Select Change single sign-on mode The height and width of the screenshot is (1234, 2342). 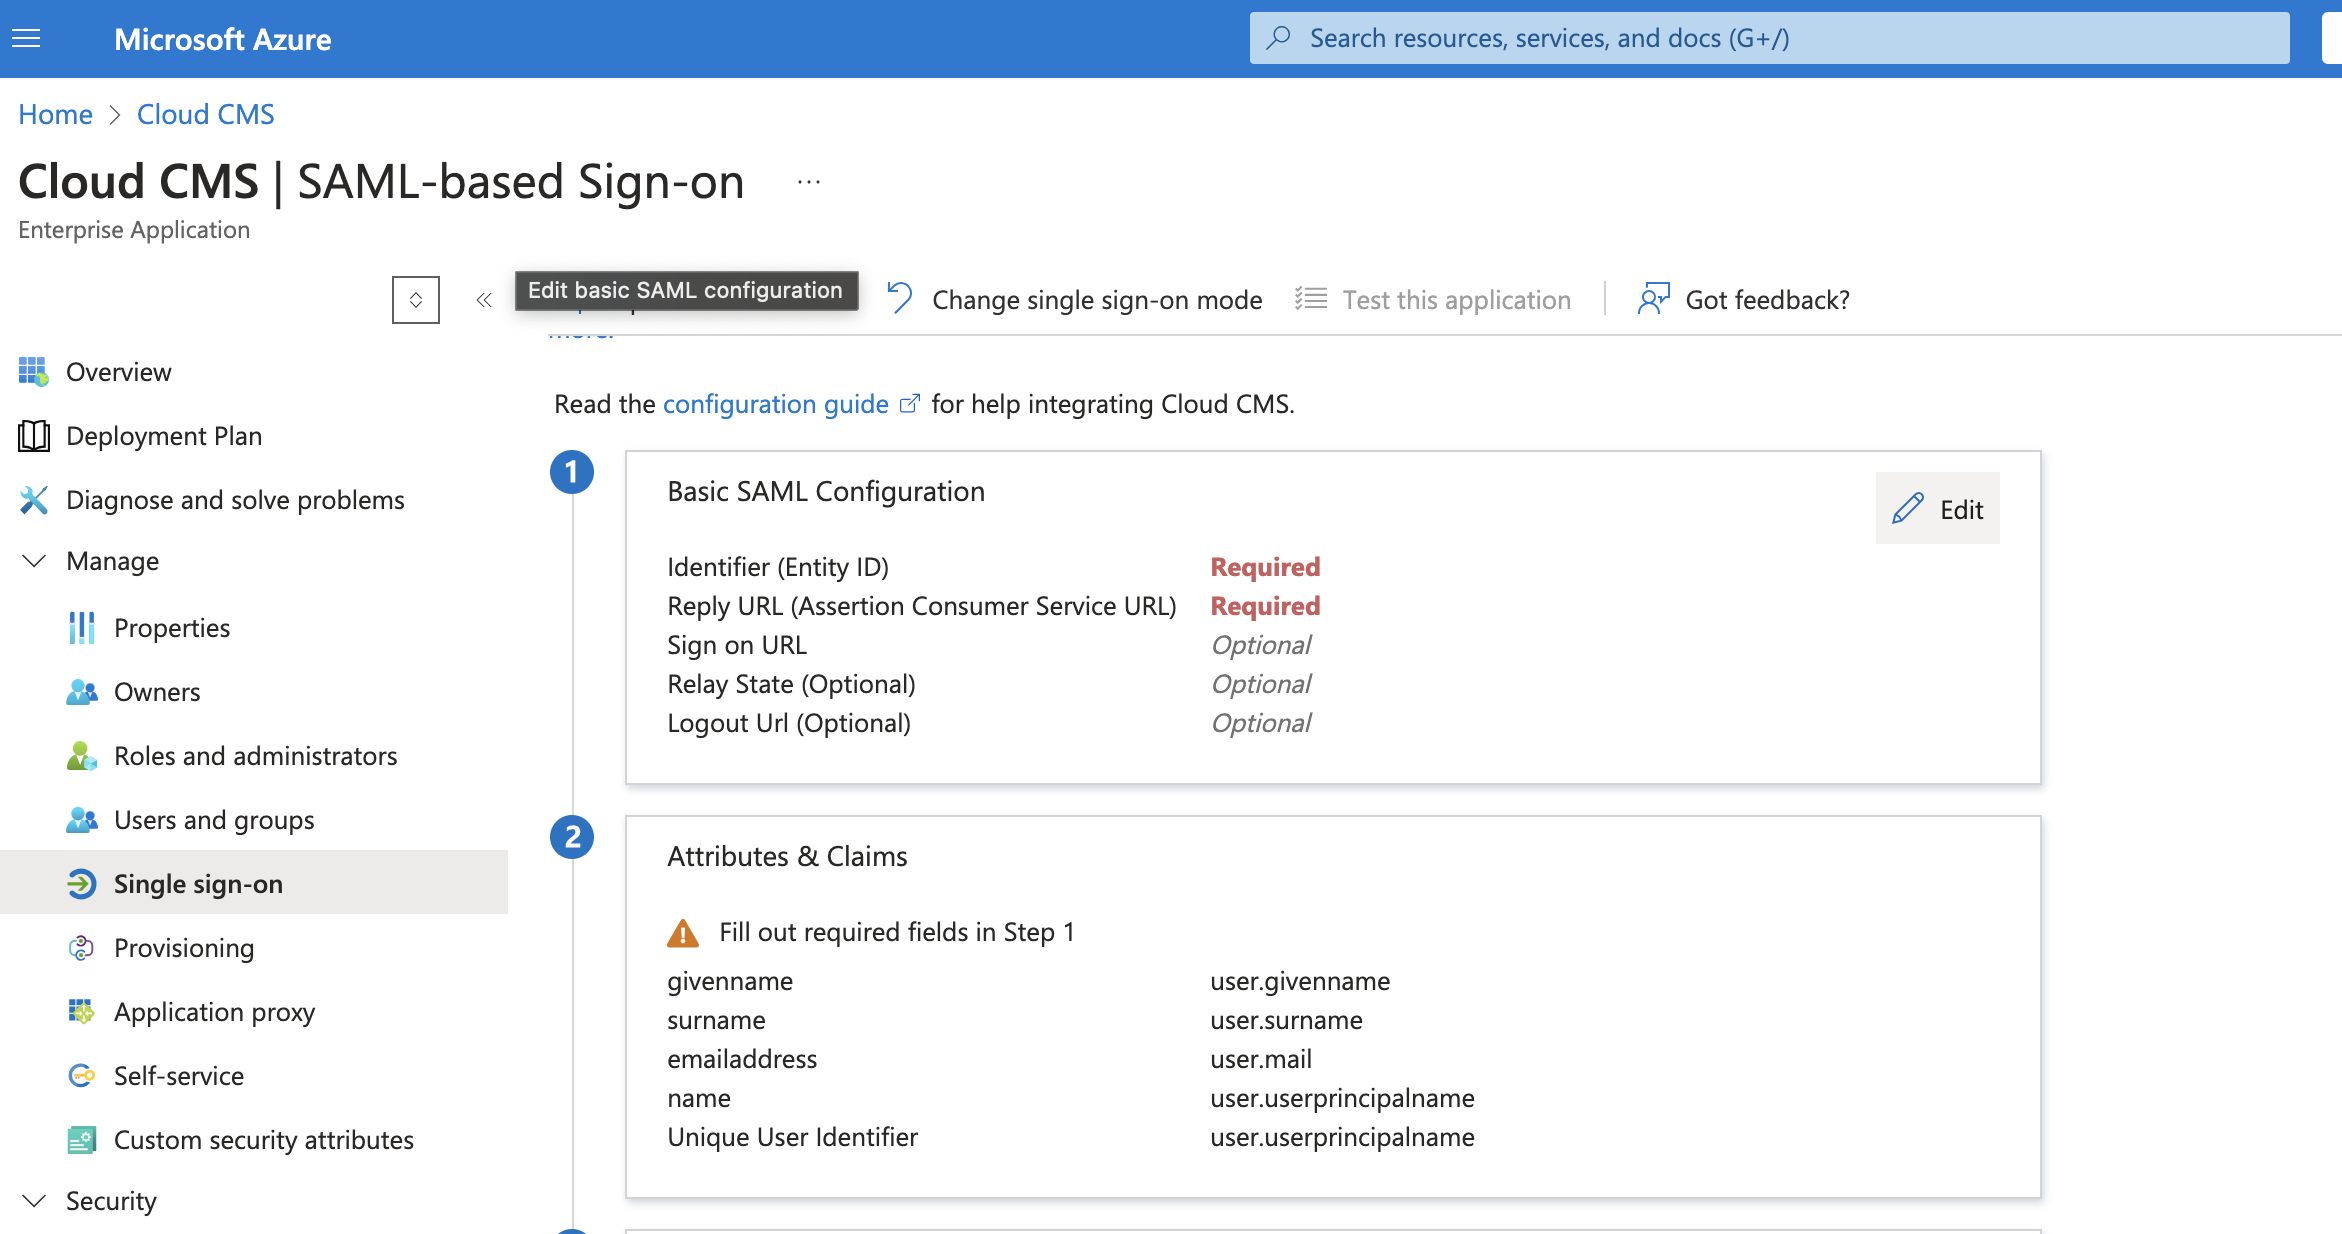click(x=1097, y=300)
